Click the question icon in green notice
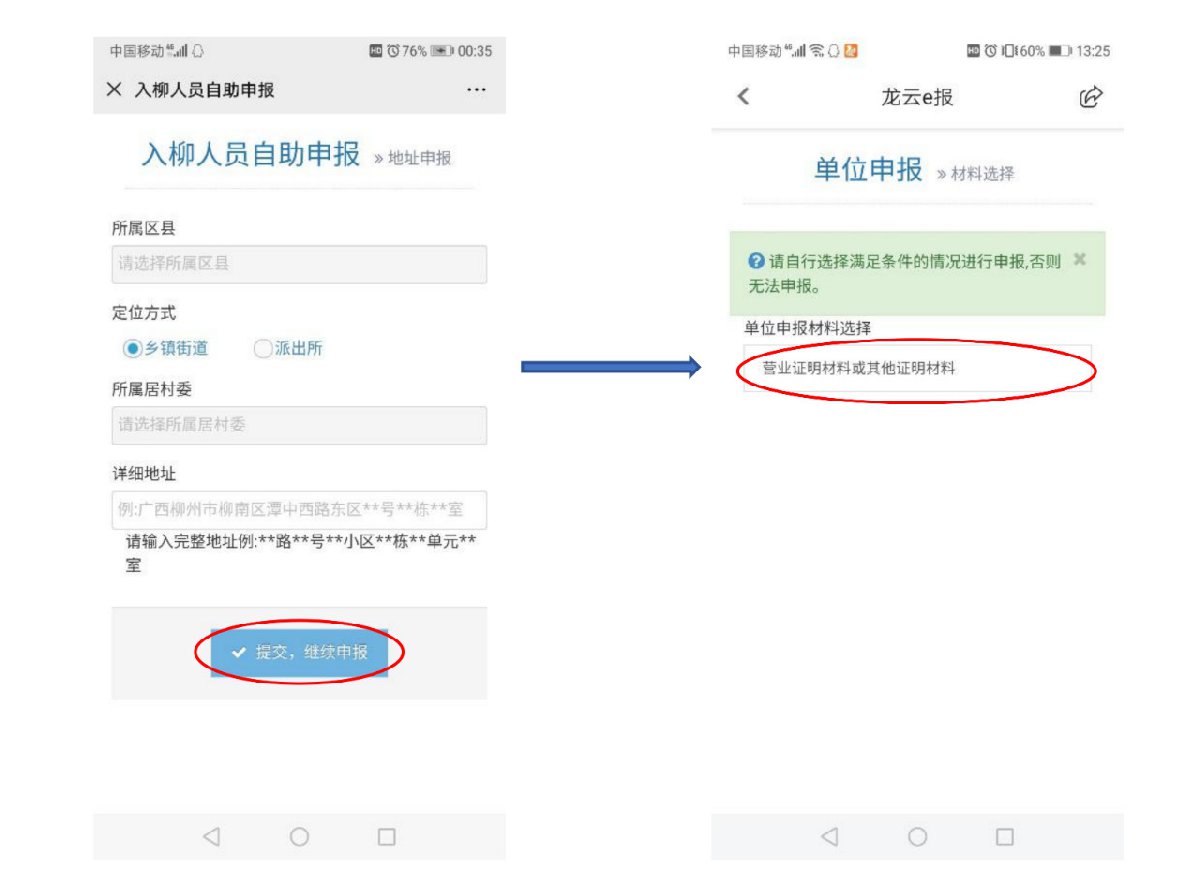1200x877 pixels. pos(757,261)
